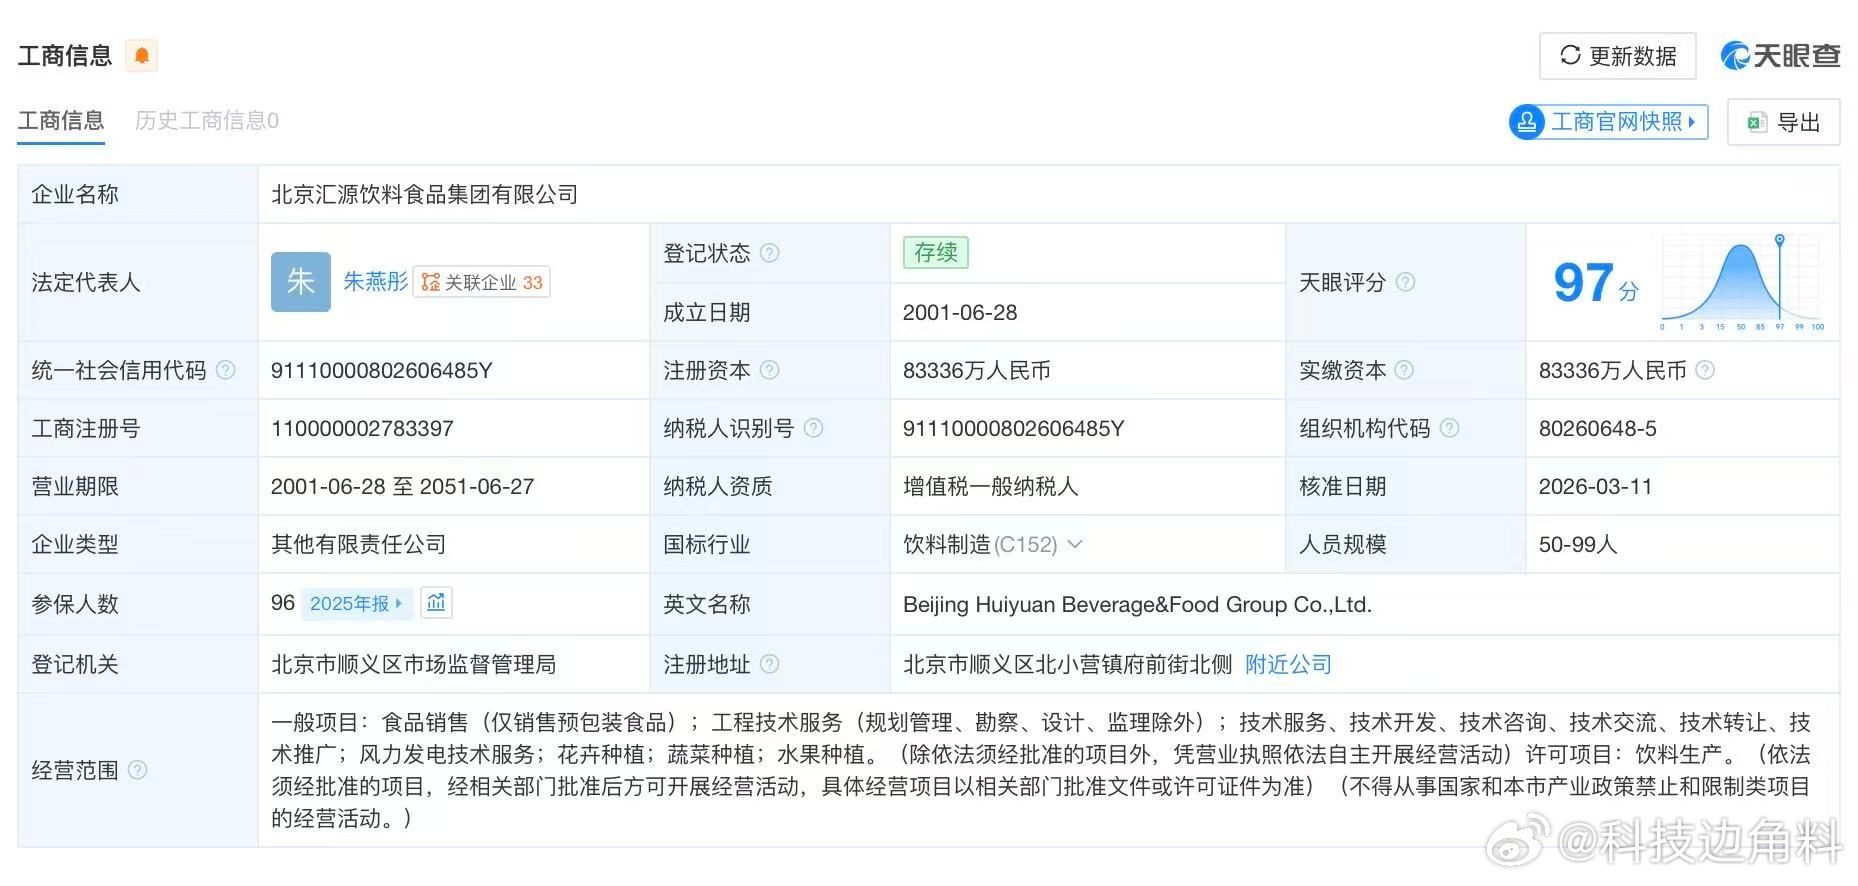Select organization code 80260648-5
Screen dimensions: 1858x886
coord(1598,429)
